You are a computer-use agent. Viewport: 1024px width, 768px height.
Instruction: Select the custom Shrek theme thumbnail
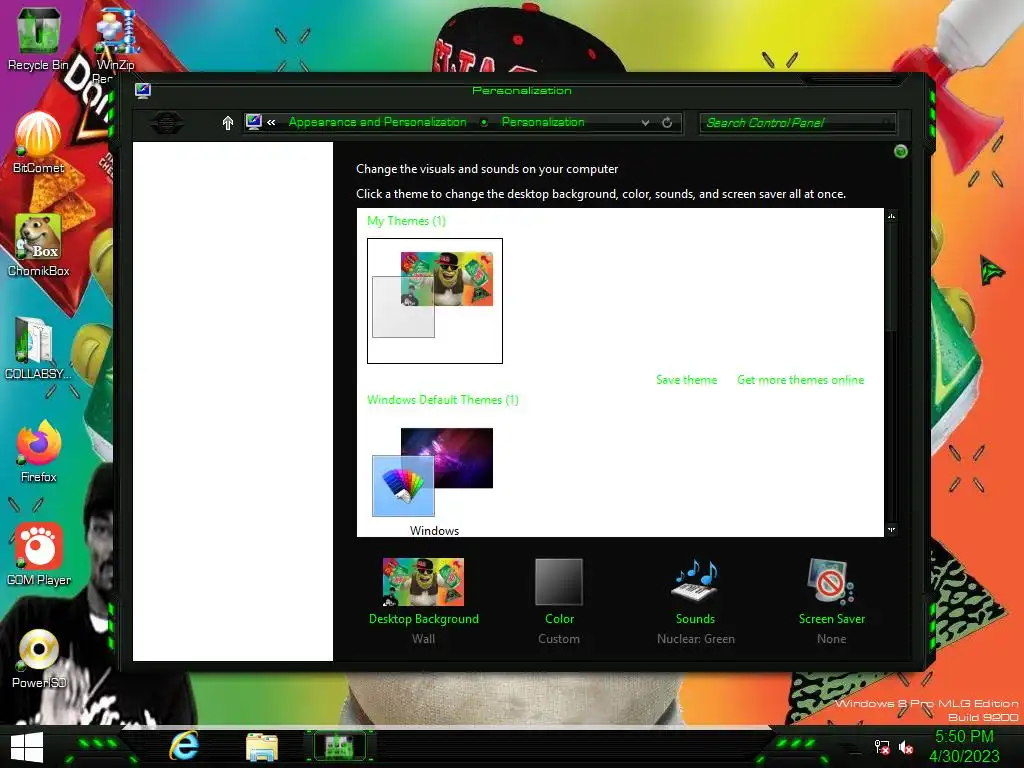(435, 300)
